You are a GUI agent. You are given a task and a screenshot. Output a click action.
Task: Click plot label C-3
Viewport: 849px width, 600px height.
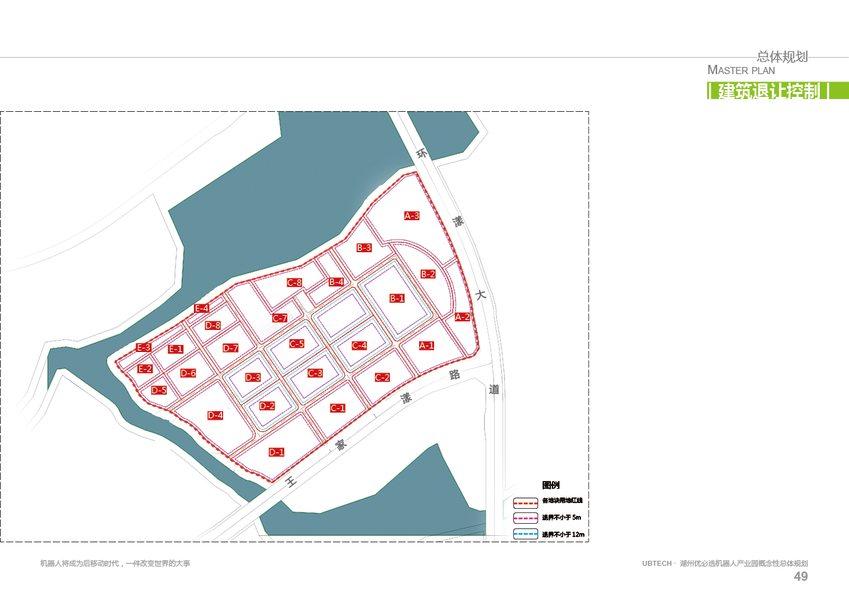tap(315, 373)
